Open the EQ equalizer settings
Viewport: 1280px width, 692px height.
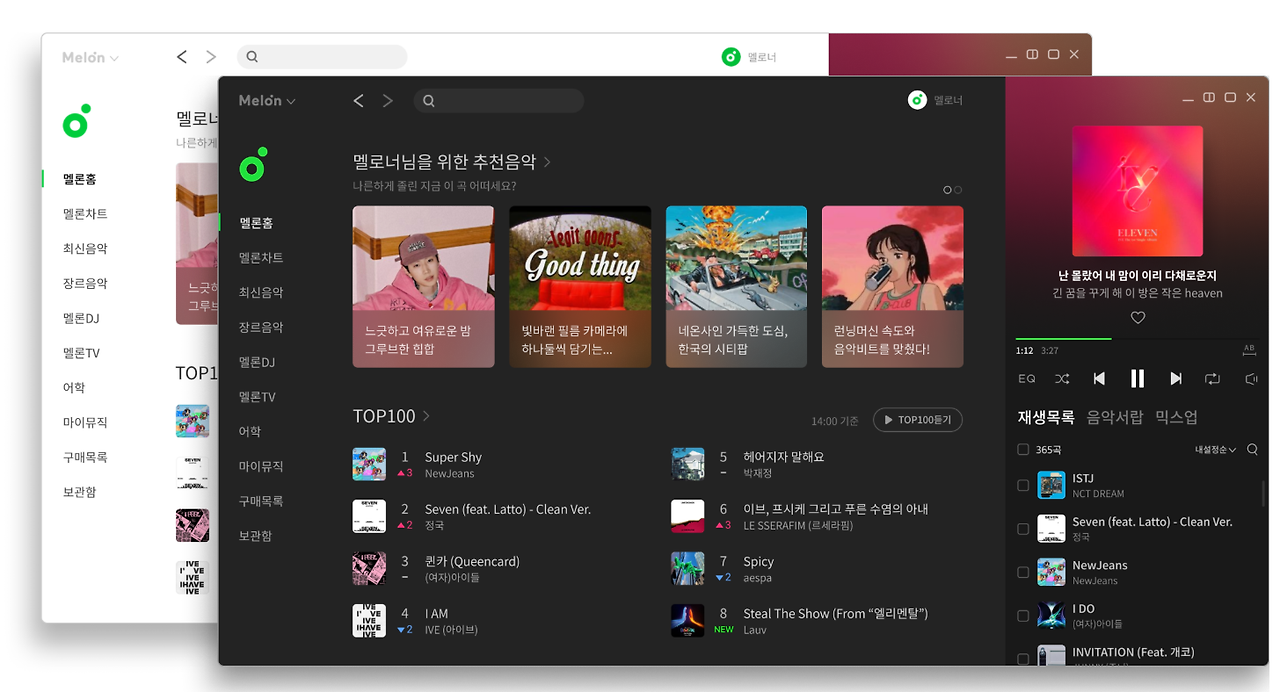click(x=1027, y=379)
